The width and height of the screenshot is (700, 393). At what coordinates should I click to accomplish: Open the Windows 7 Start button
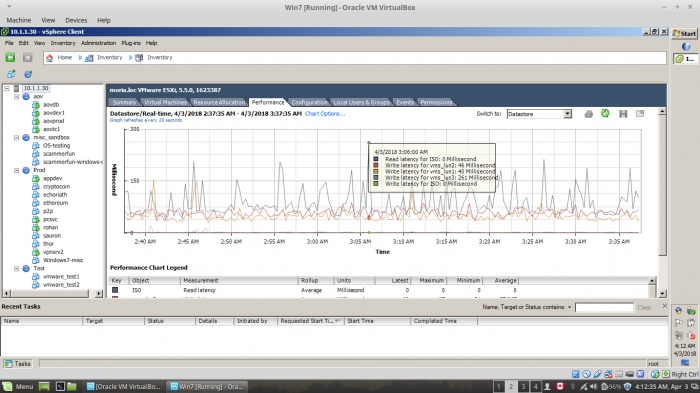(685, 33)
